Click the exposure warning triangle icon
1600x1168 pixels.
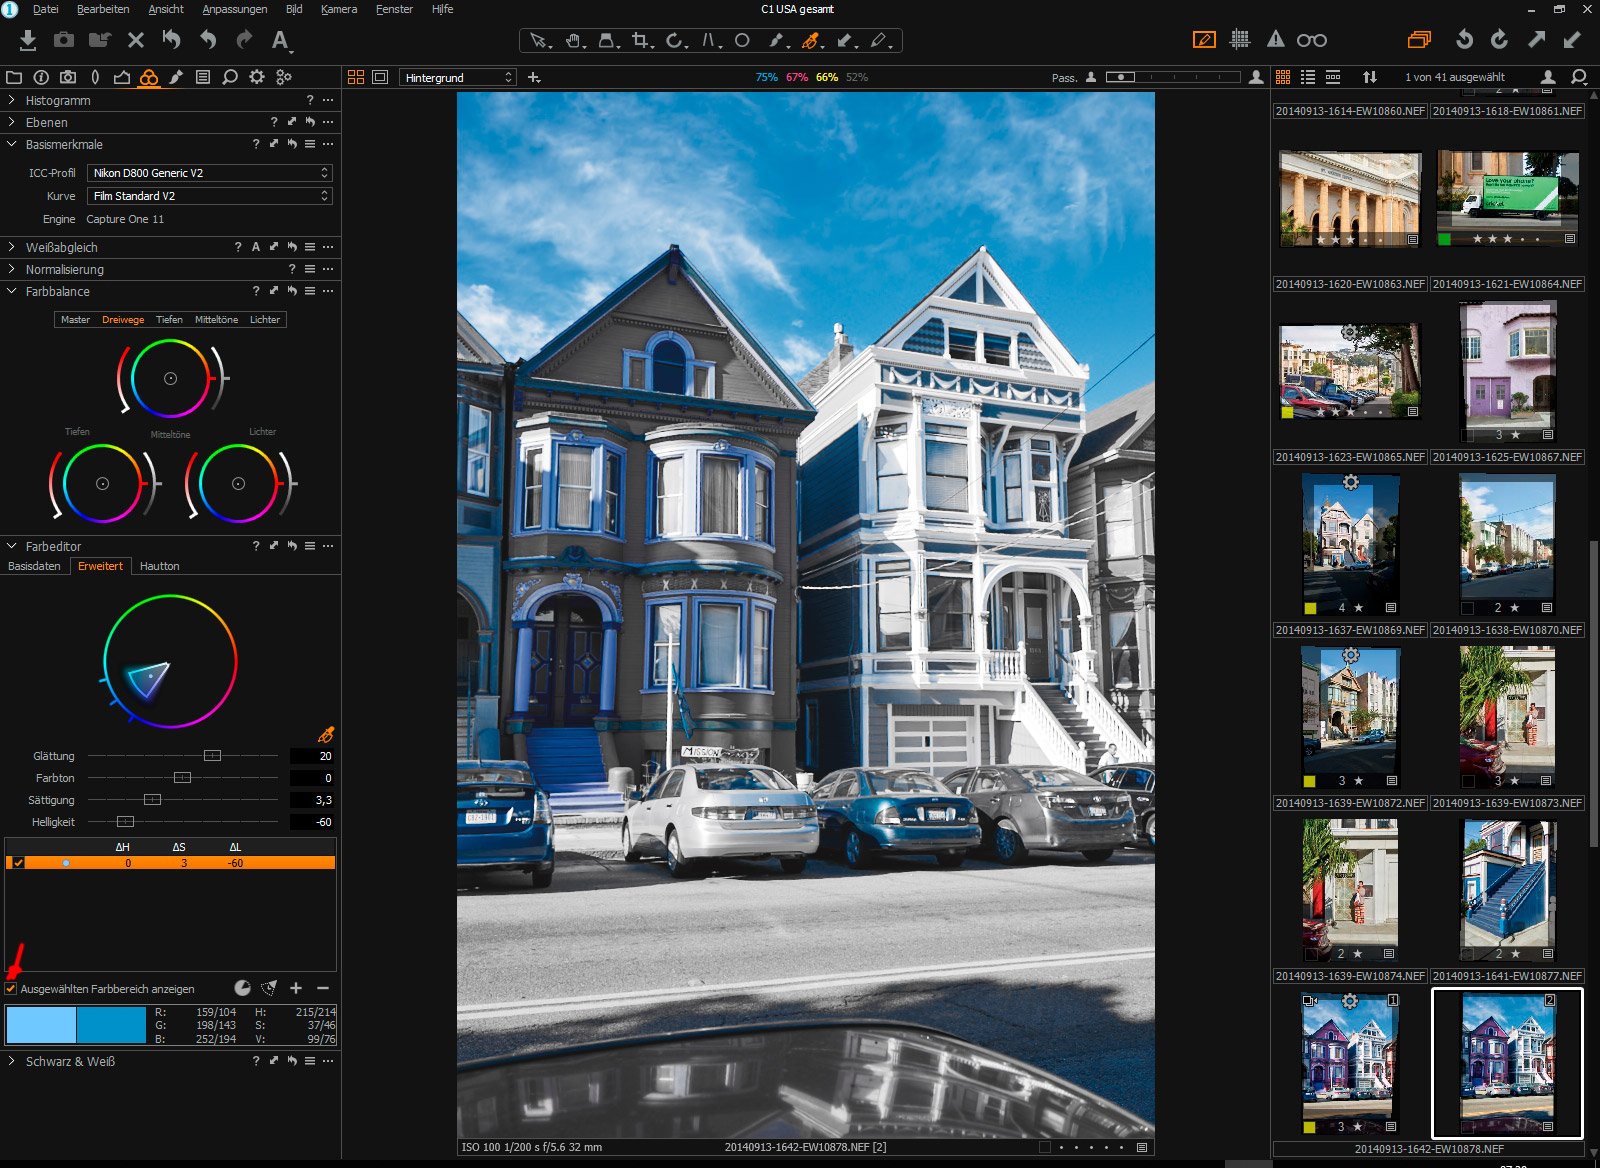coord(1276,40)
